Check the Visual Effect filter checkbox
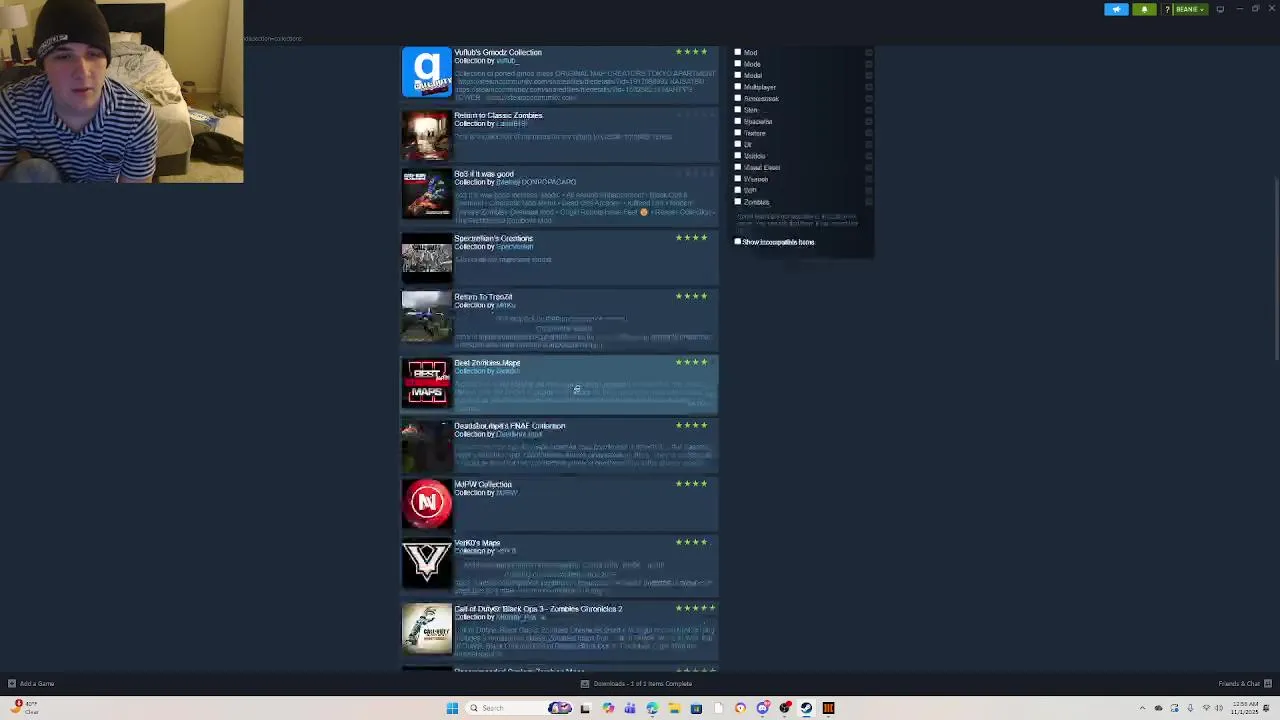The height and width of the screenshot is (720, 1280). tap(738, 167)
